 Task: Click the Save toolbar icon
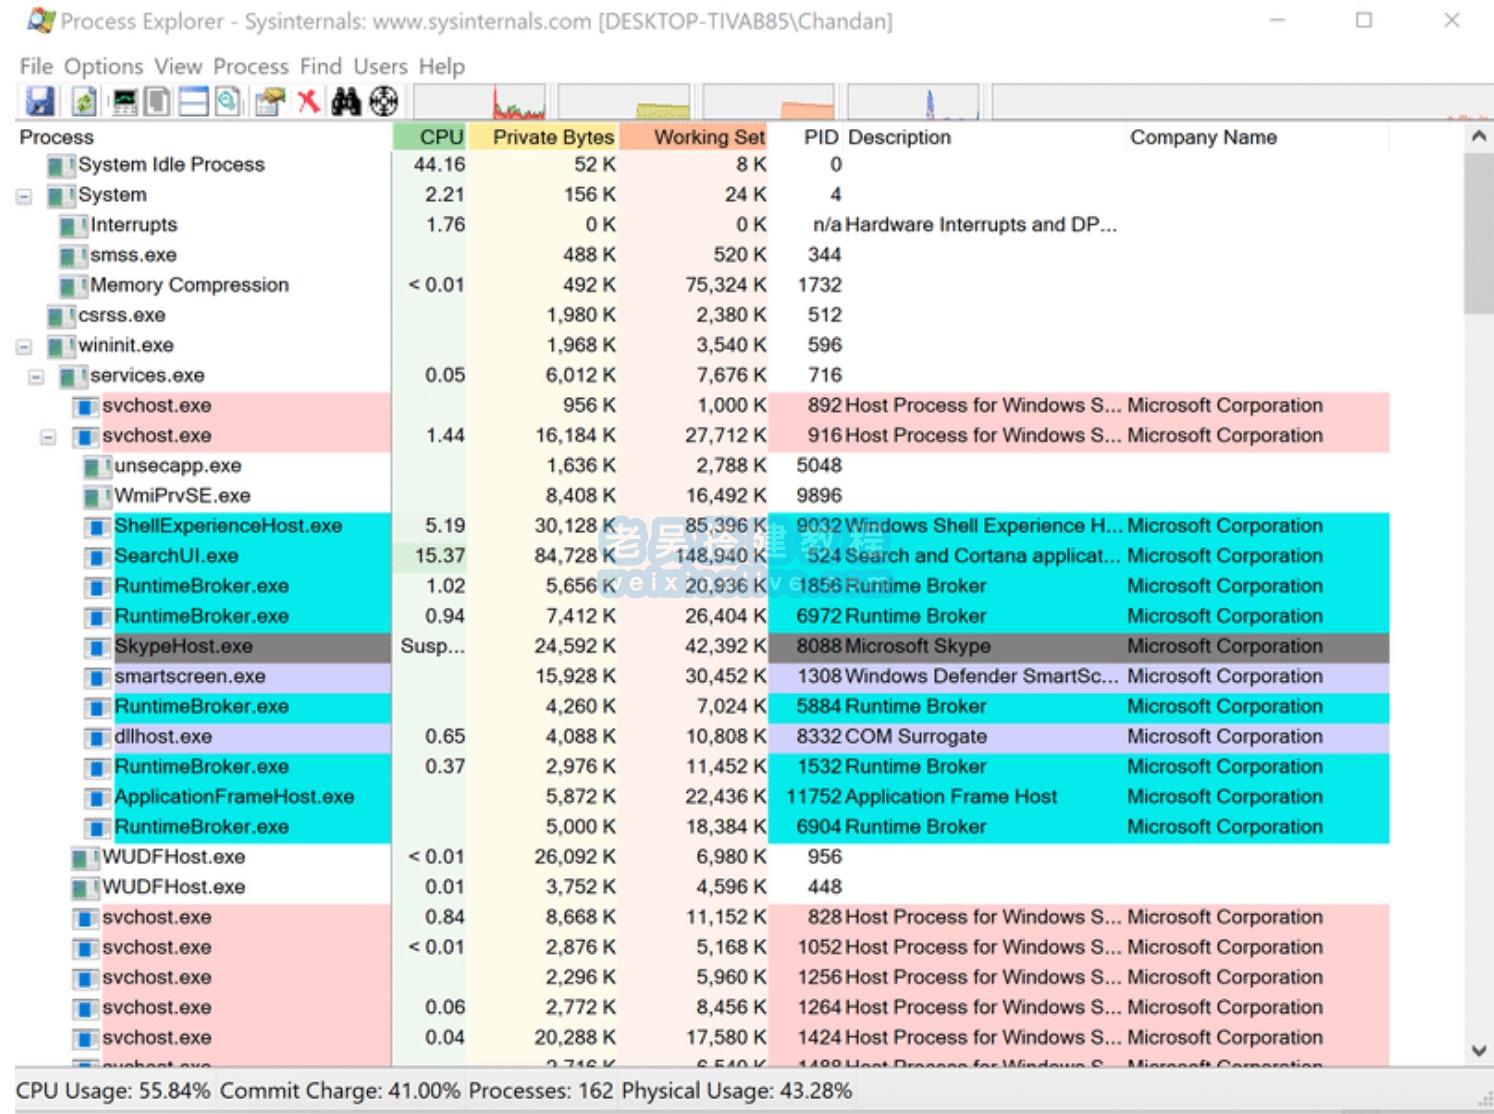pos(39,101)
